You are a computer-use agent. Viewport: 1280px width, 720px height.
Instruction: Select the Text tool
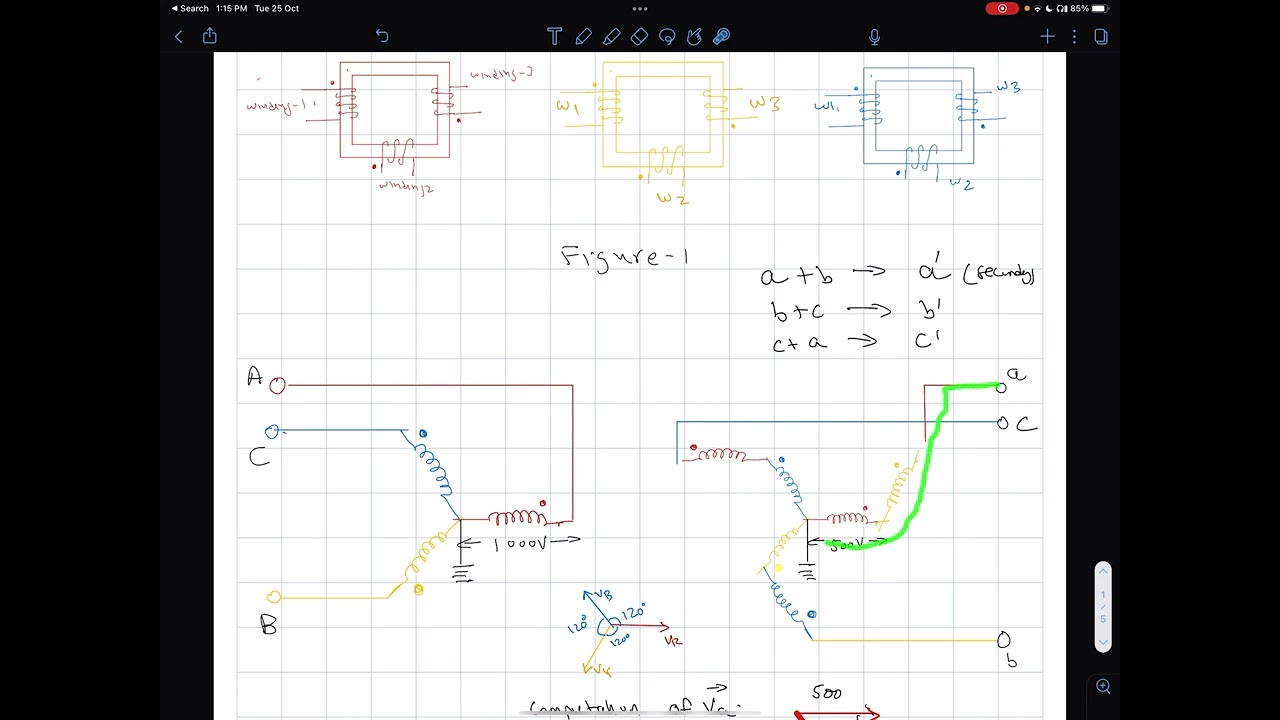[554, 37]
